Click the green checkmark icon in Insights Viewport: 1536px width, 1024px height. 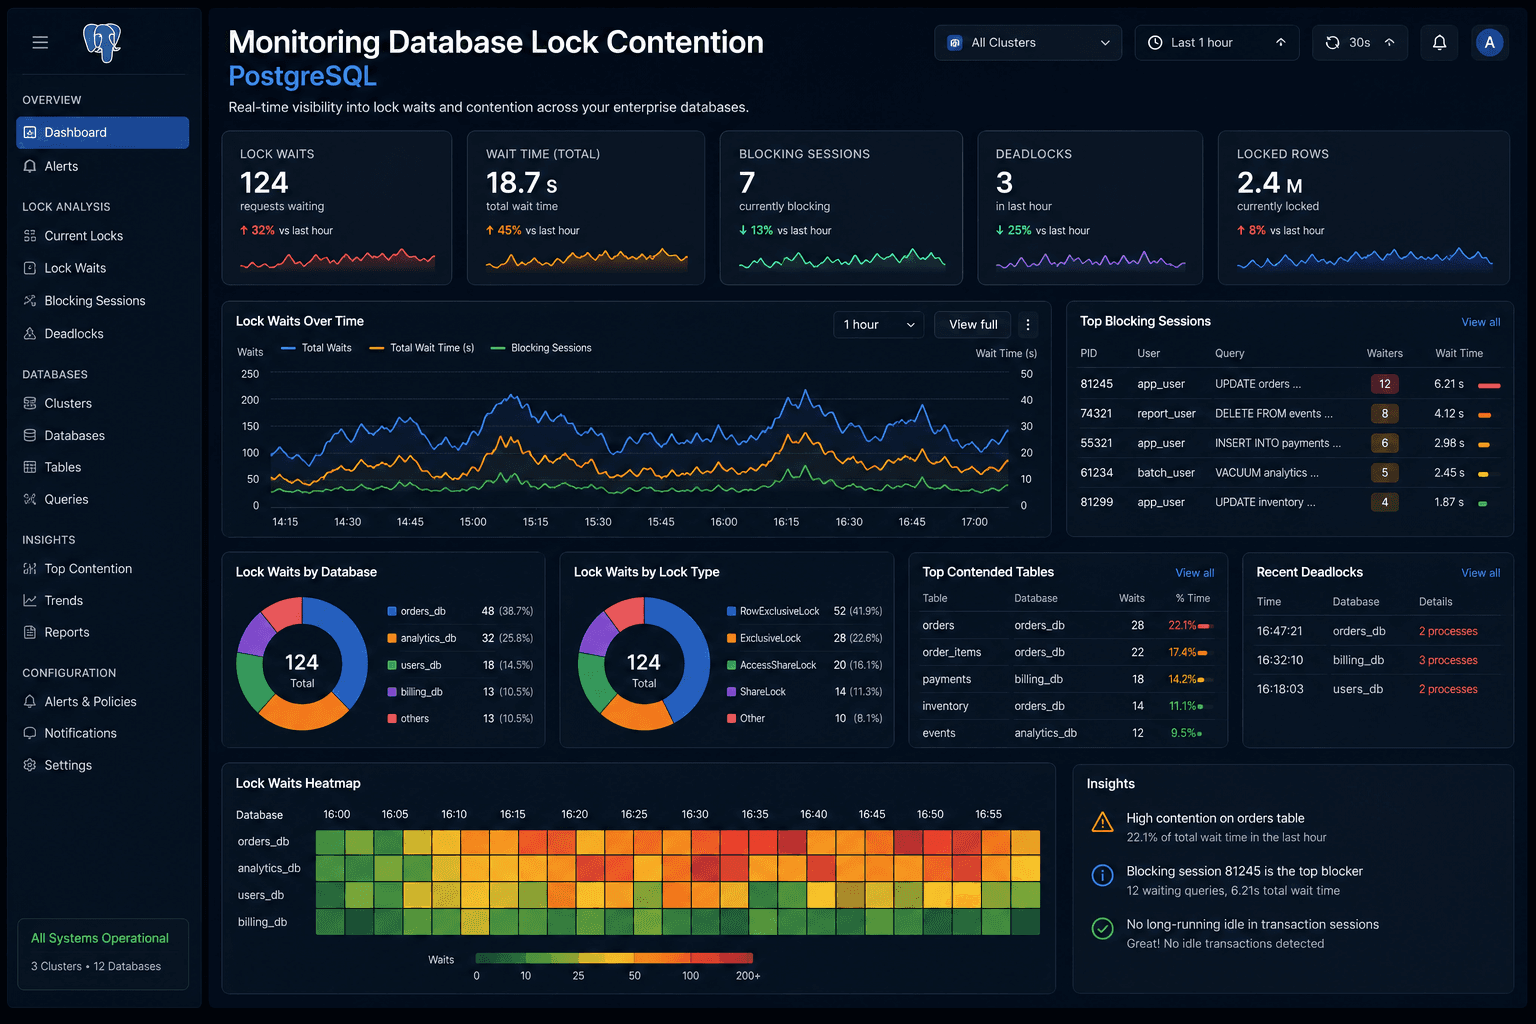click(1102, 928)
